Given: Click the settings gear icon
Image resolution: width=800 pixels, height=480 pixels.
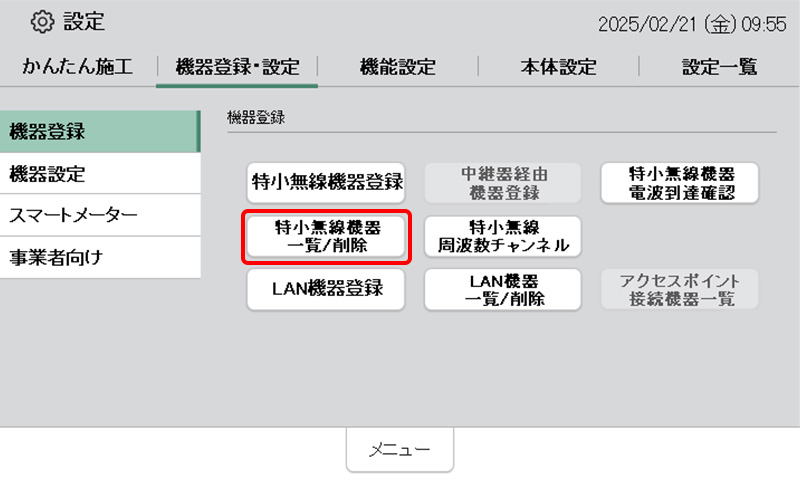Looking at the screenshot, I should [x=42, y=22].
